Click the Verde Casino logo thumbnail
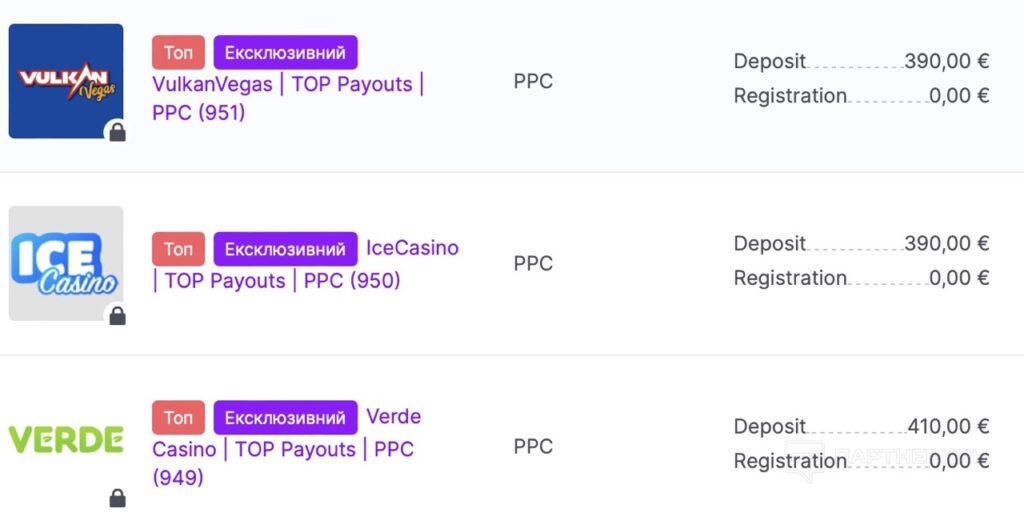This screenshot has height=521, width=1024. [66, 439]
